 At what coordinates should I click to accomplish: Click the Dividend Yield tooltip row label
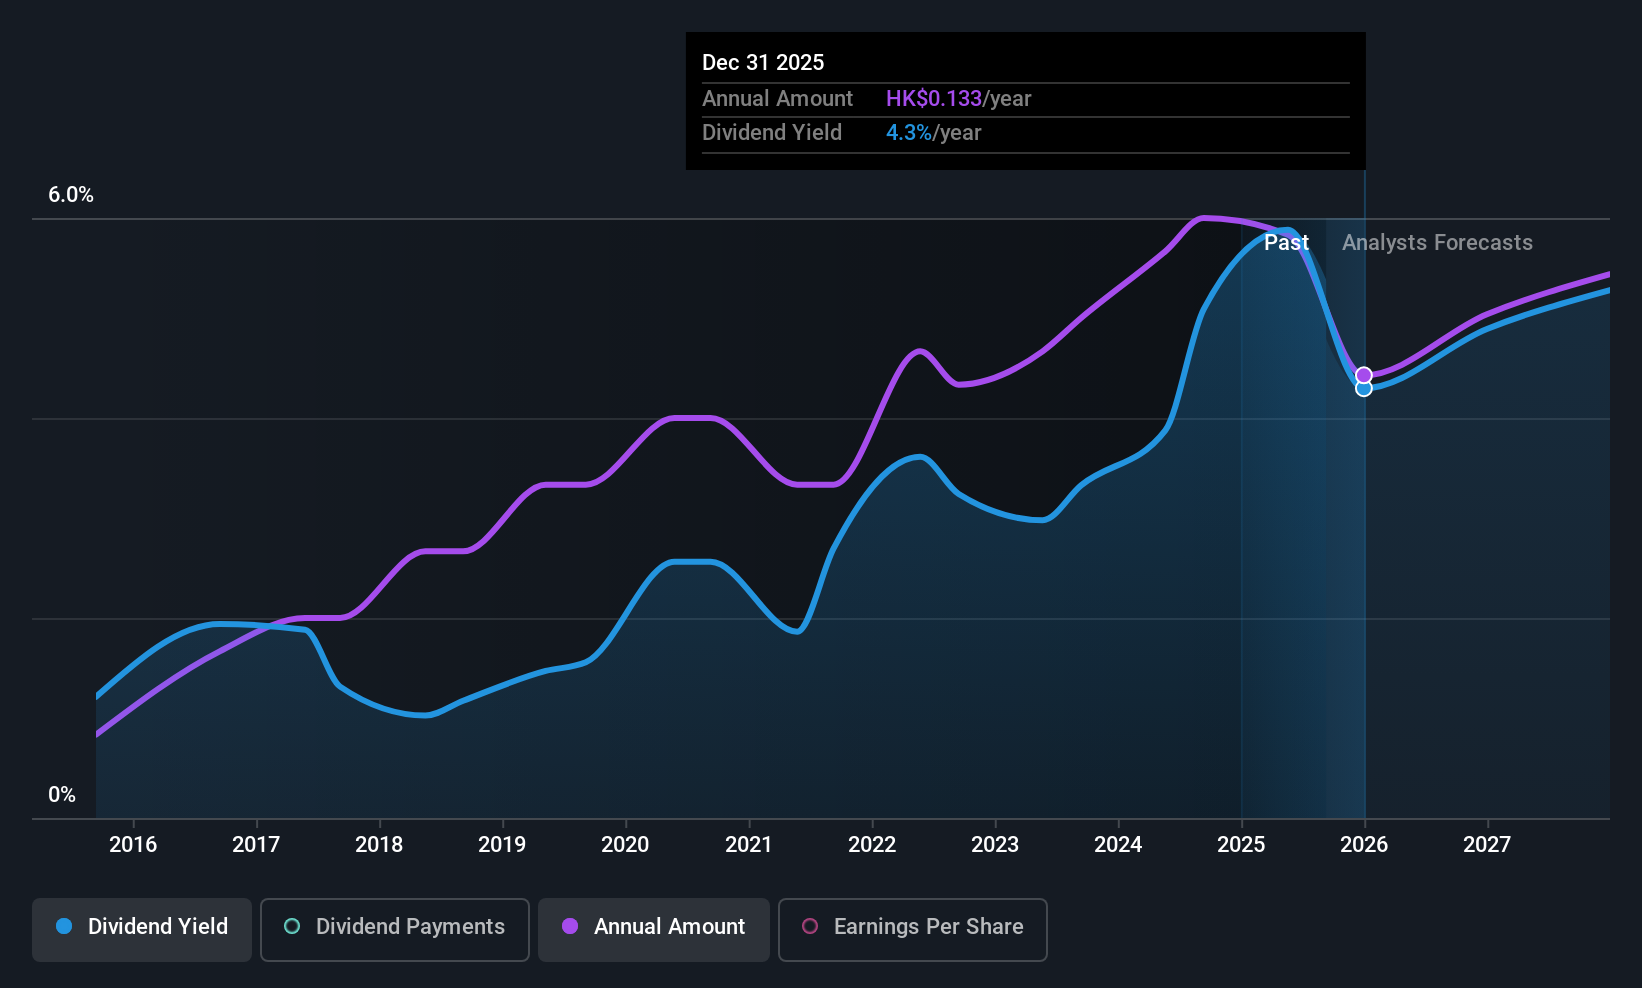(772, 132)
